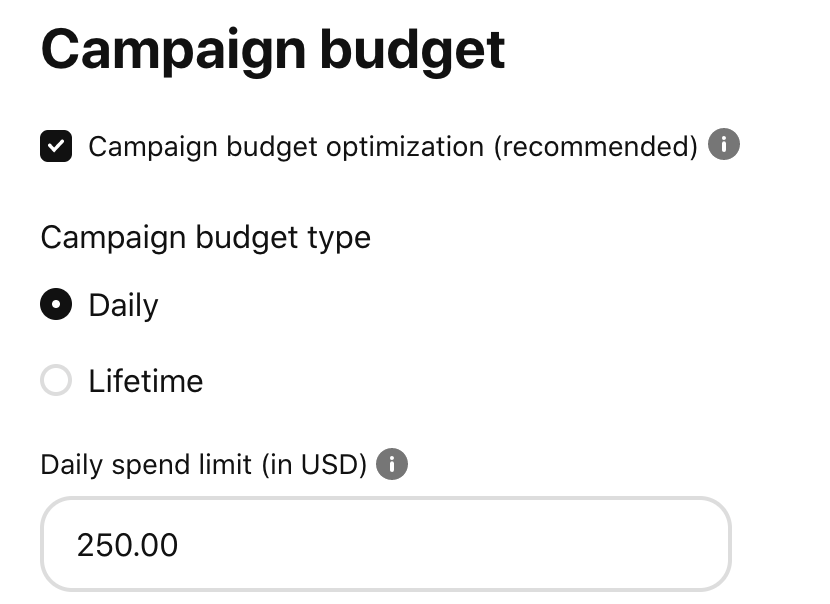The image size is (830, 604).
Task: Click the black checkmark box for budget optimization
Action: tap(56, 146)
